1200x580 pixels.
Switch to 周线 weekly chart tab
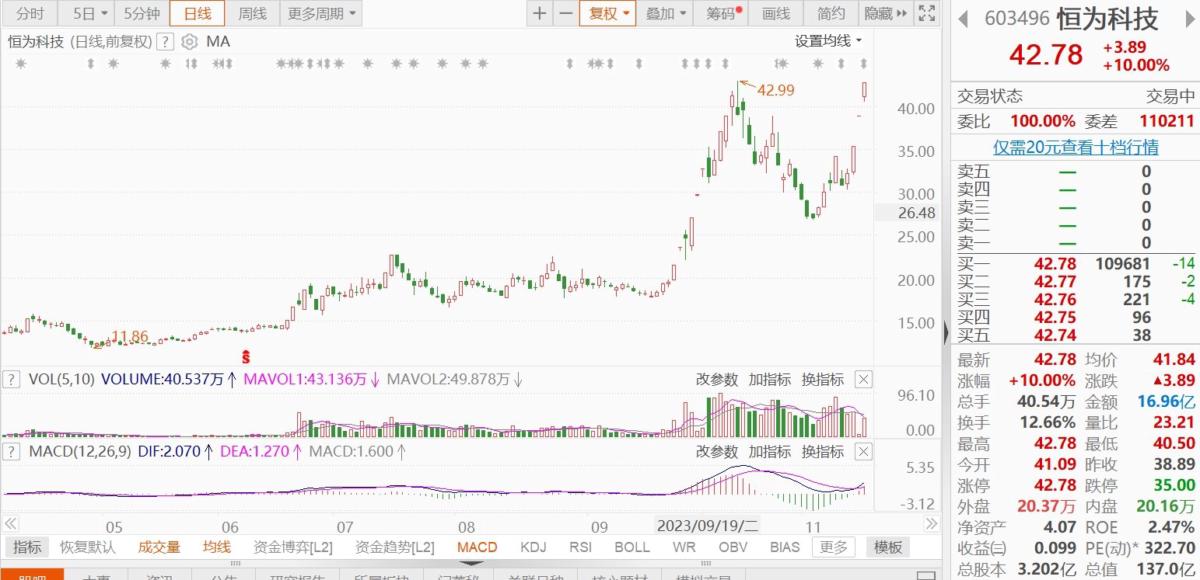pos(252,14)
